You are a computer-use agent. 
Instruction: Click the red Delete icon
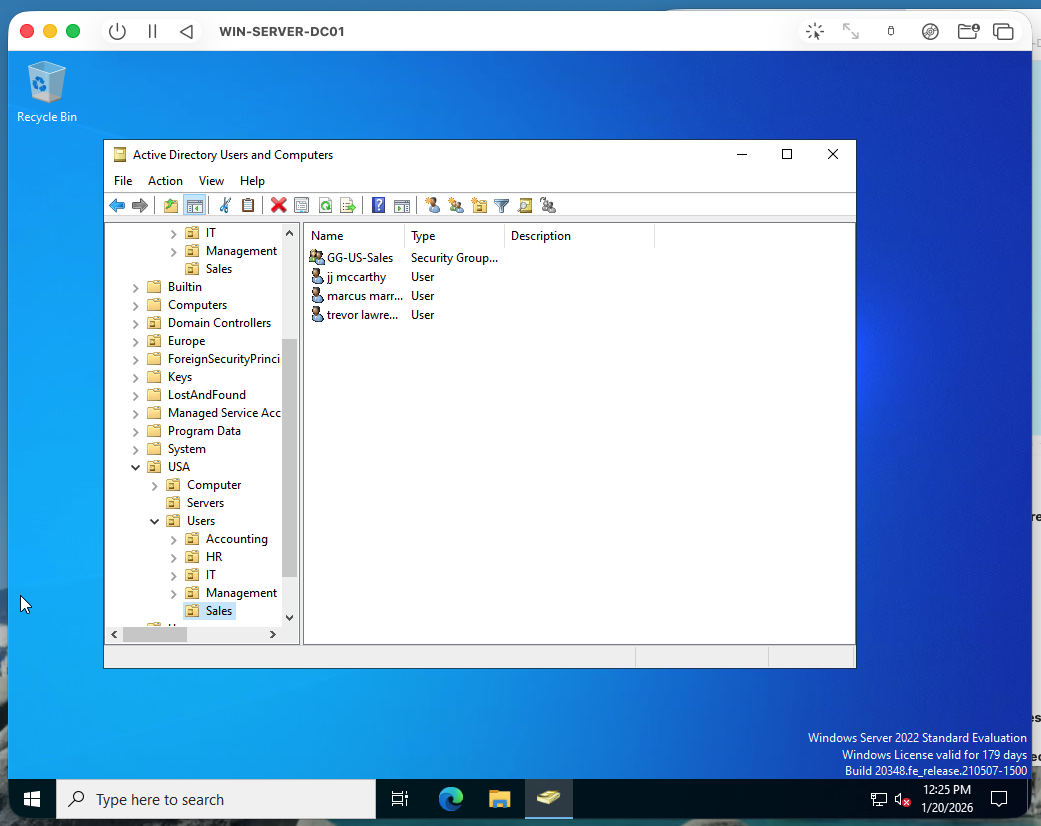(x=278, y=205)
